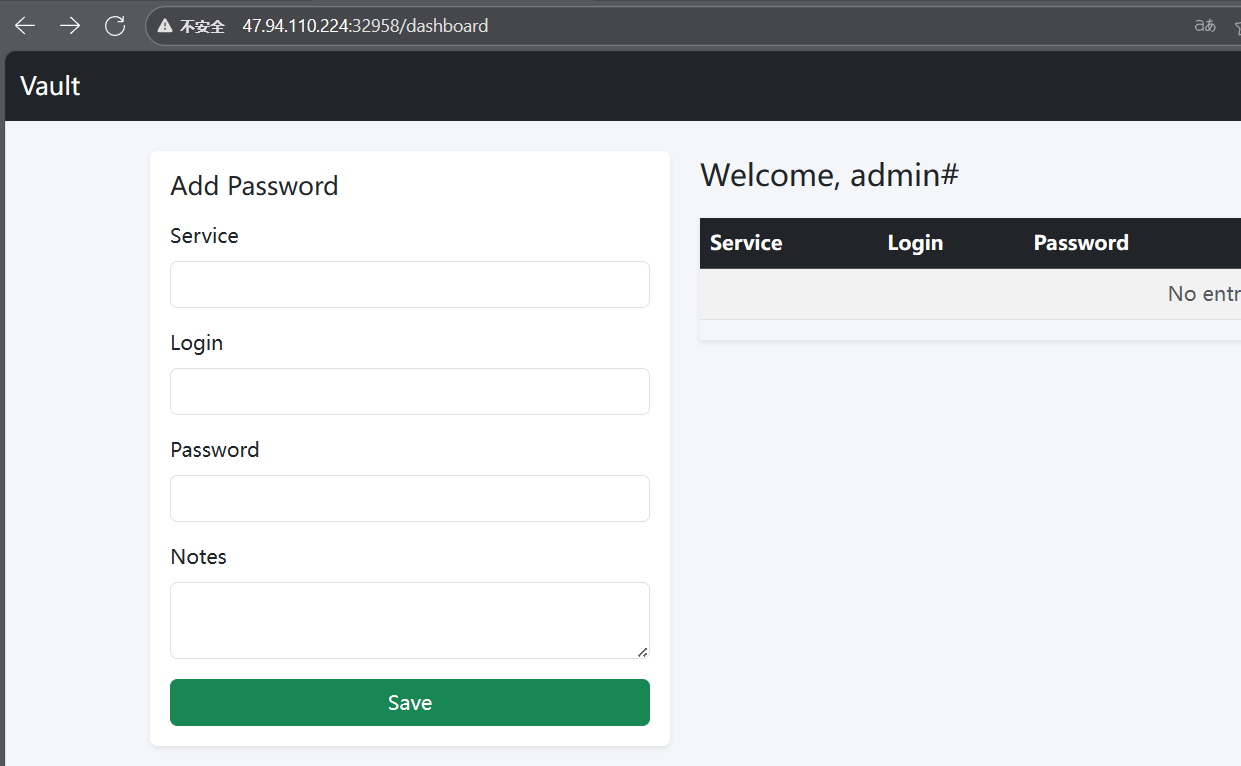The height and width of the screenshot is (766, 1241).
Task: Click the address bar URL
Action: tap(365, 26)
